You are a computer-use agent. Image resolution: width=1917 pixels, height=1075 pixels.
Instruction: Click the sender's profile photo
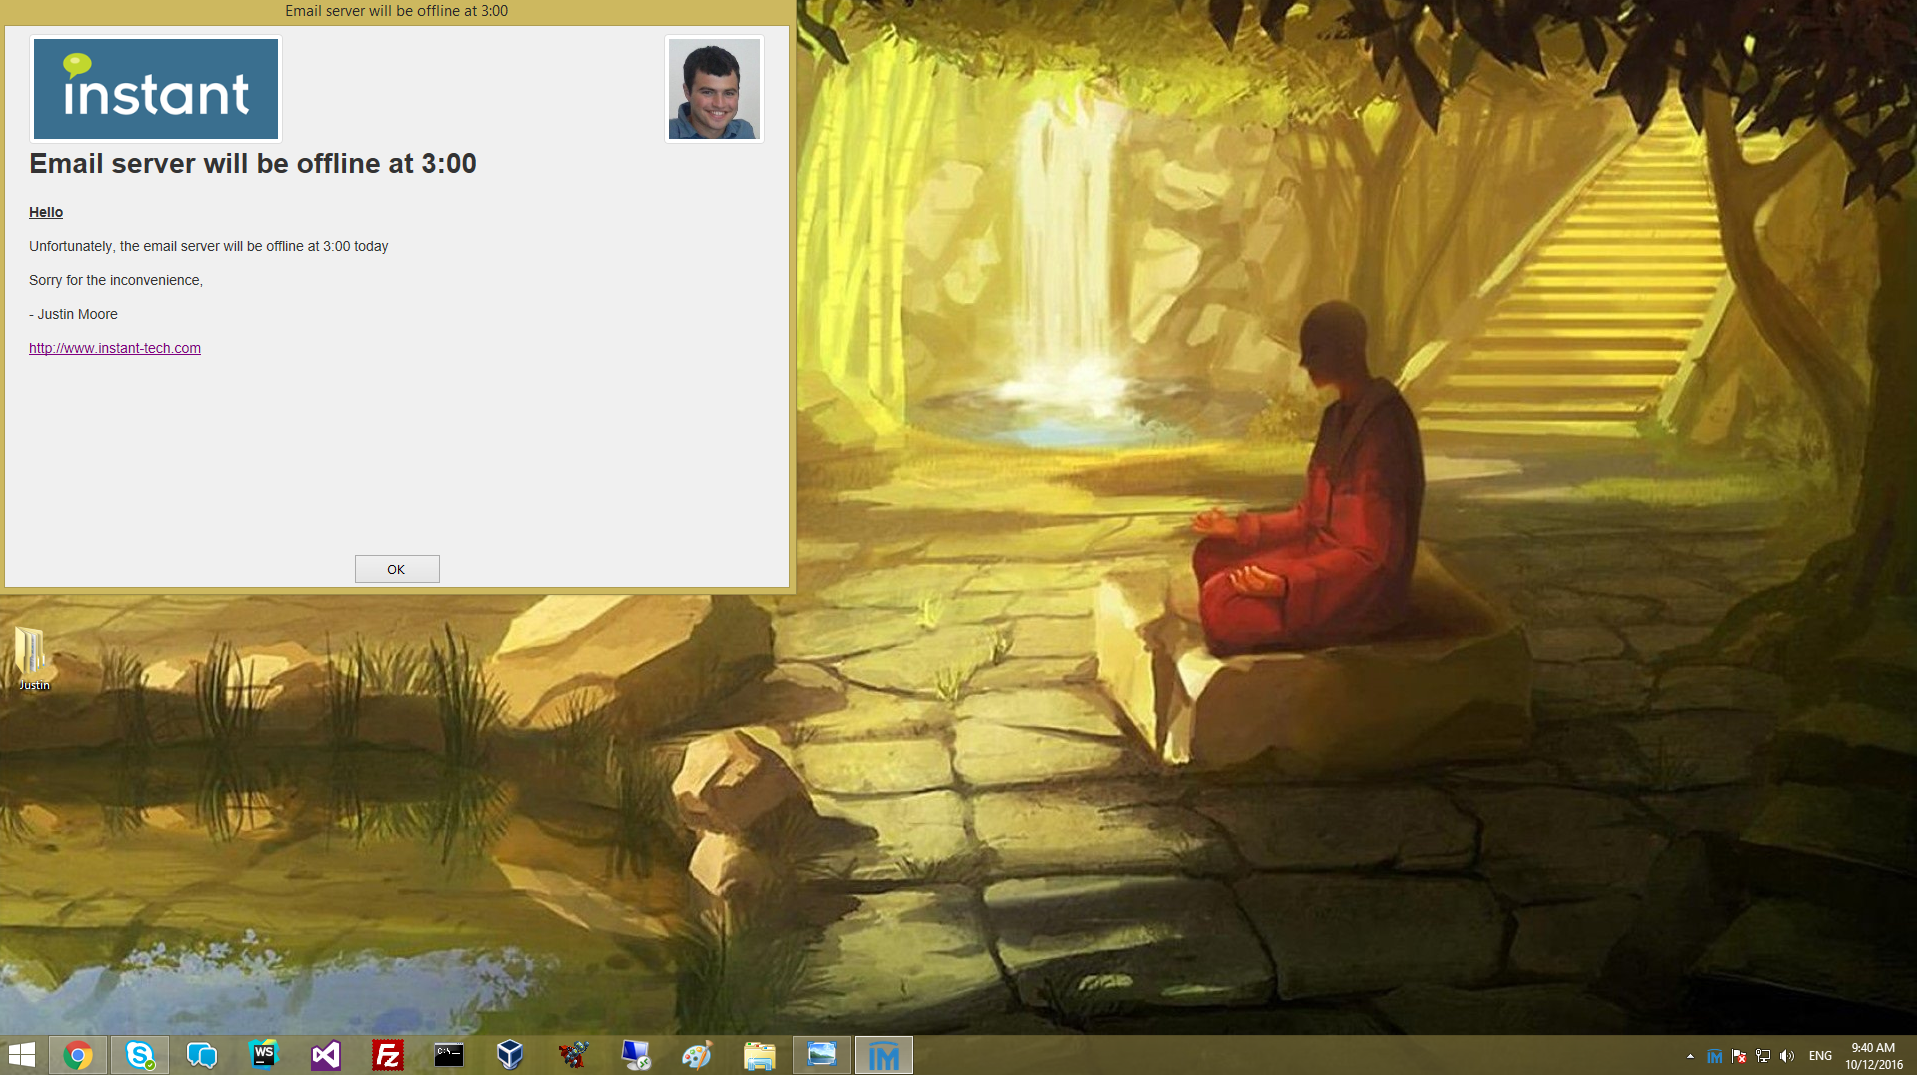click(714, 89)
